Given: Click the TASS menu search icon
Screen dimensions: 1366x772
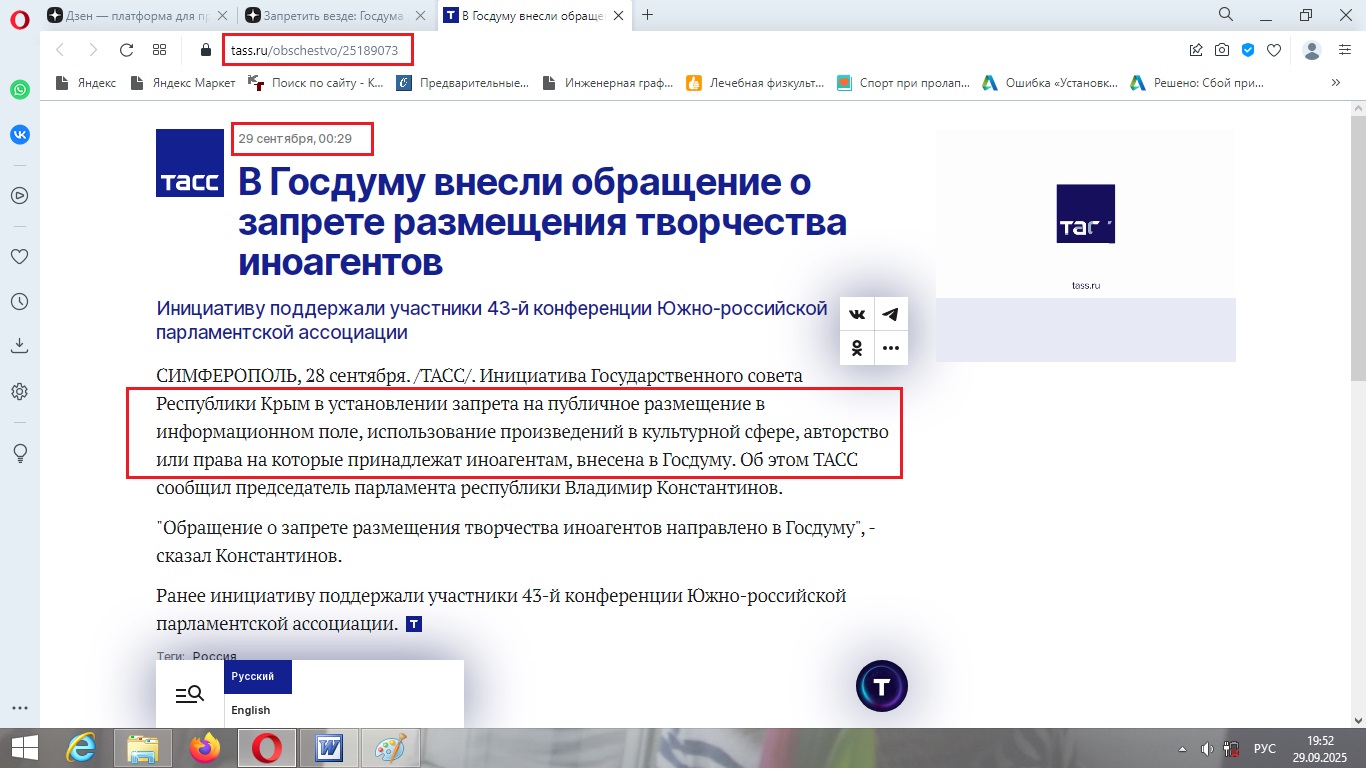Looking at the screenshot, I should click(x=190, y=694).
